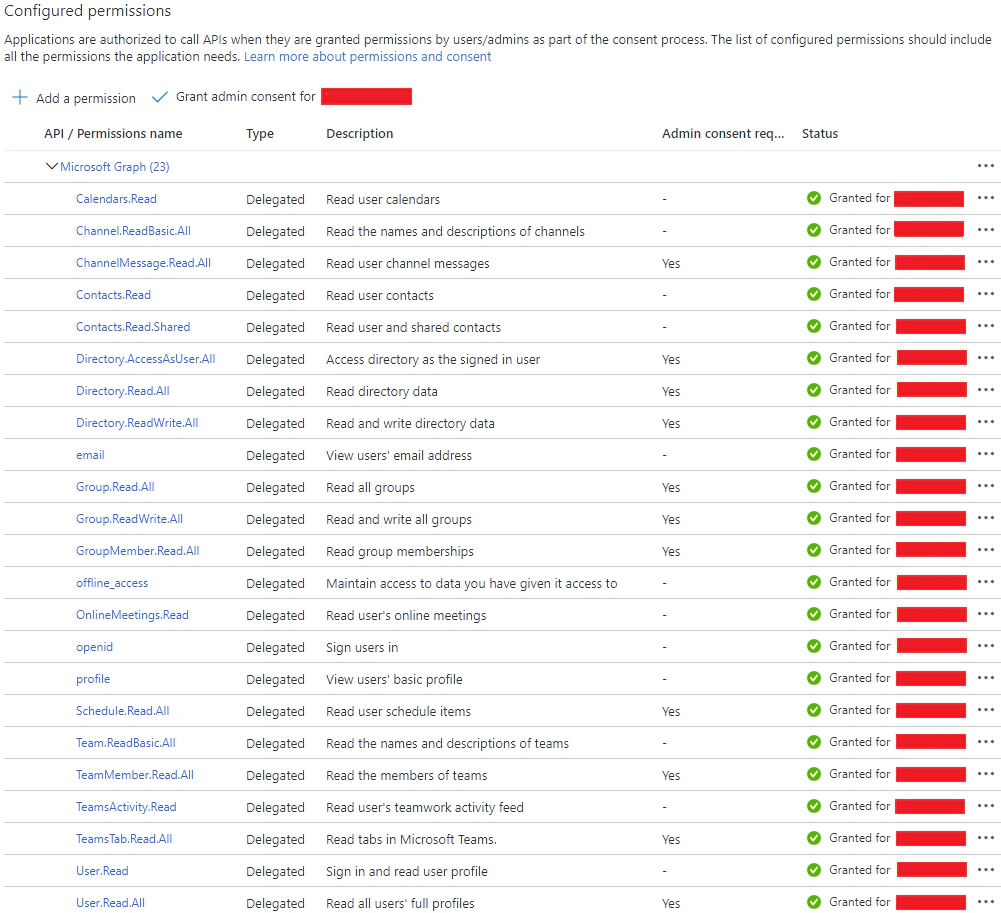Open the Schedule.Read.All permission link
Viewport: 1001px width, 913px height.
pyautogui.click(x=123, y=710)
